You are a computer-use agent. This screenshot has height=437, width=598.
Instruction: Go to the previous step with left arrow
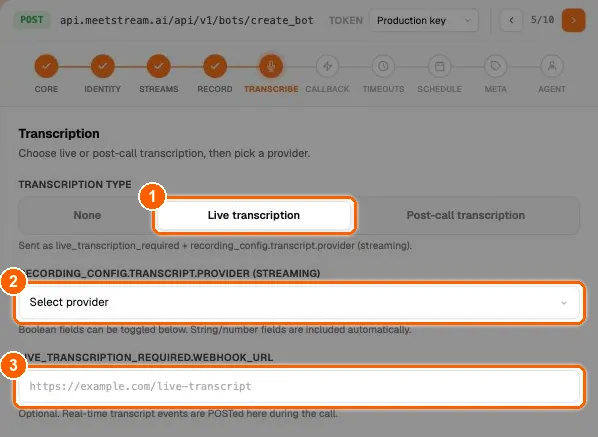pyautogui.click(x=511, y=20)
